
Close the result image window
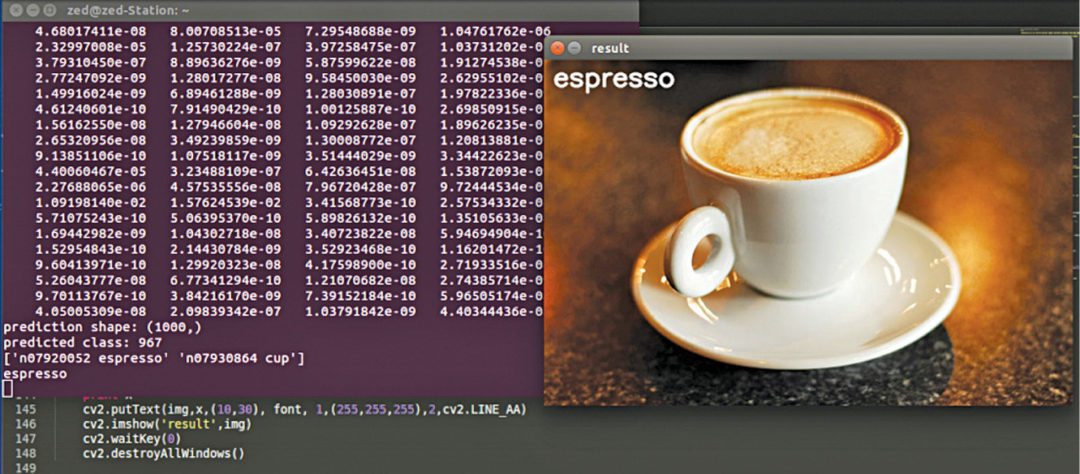(x=556, y=47)
